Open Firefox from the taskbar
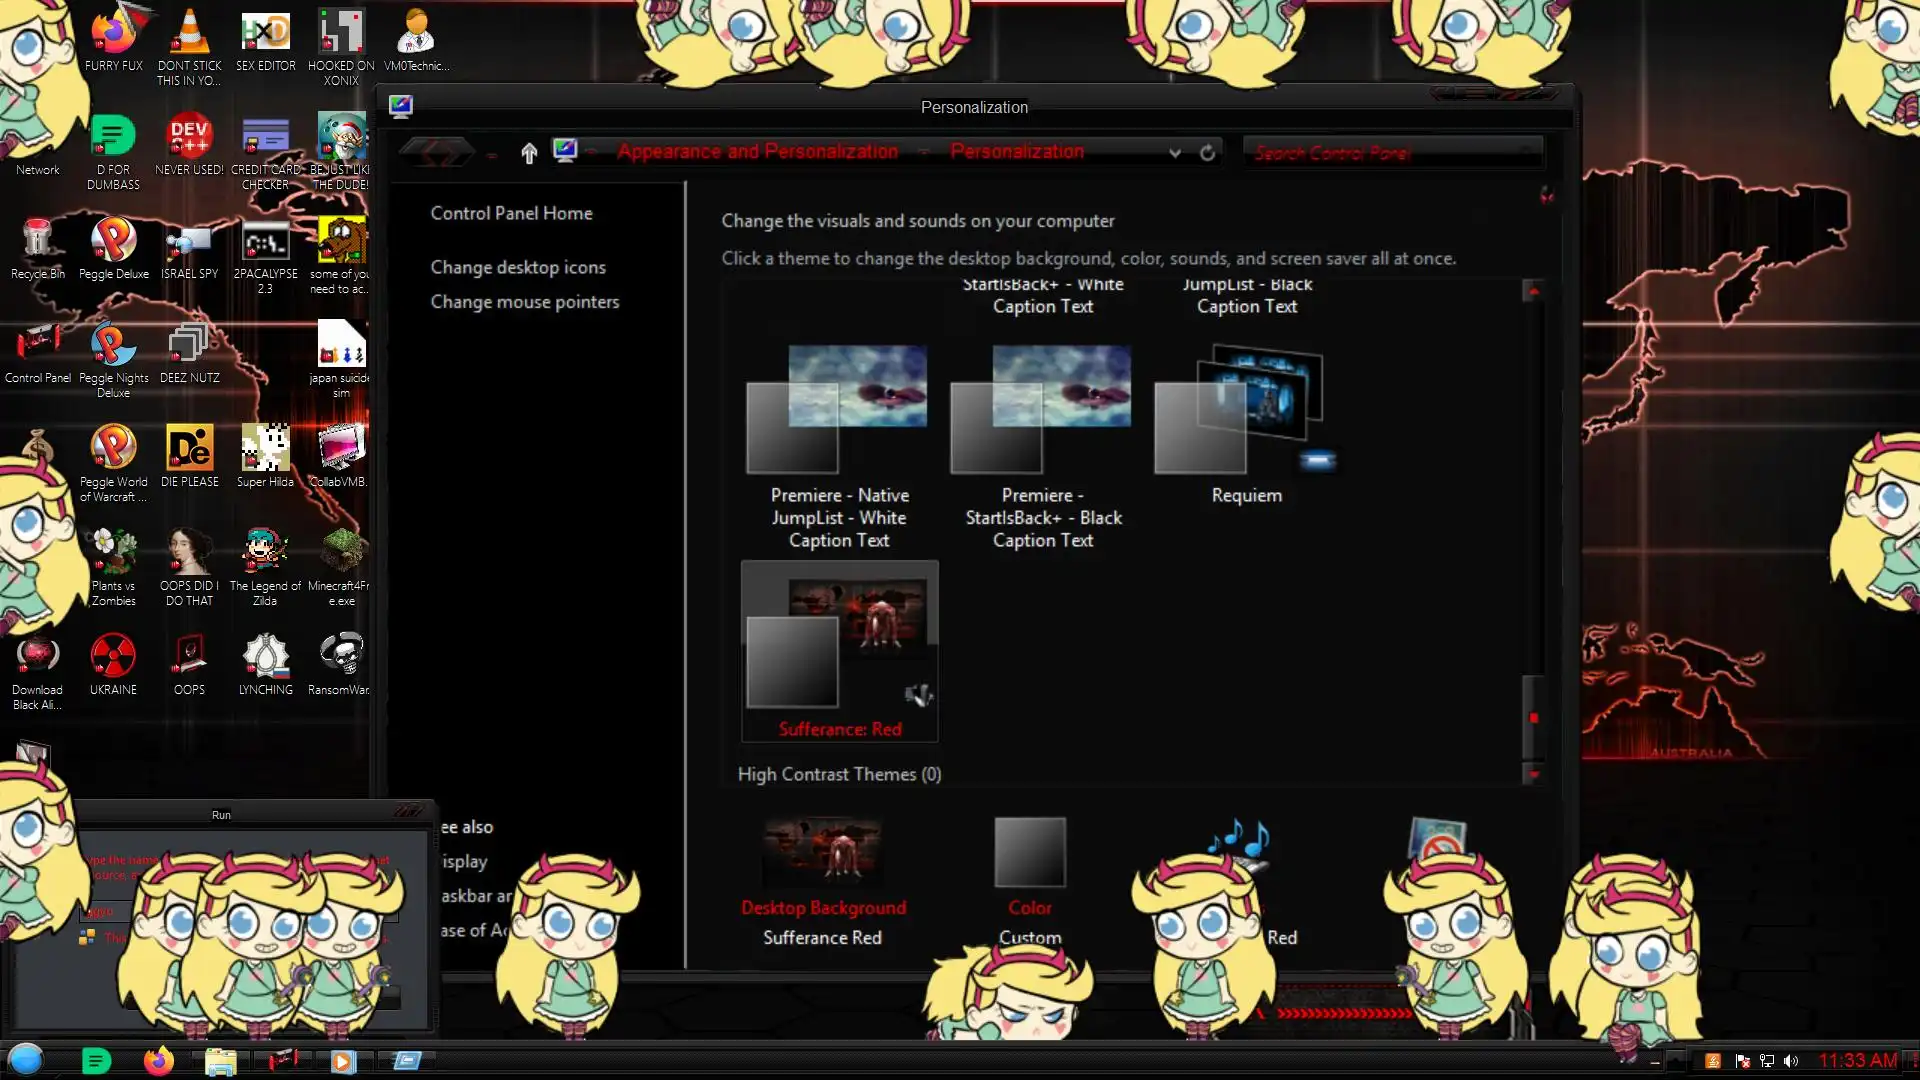 coord(158,1061)
